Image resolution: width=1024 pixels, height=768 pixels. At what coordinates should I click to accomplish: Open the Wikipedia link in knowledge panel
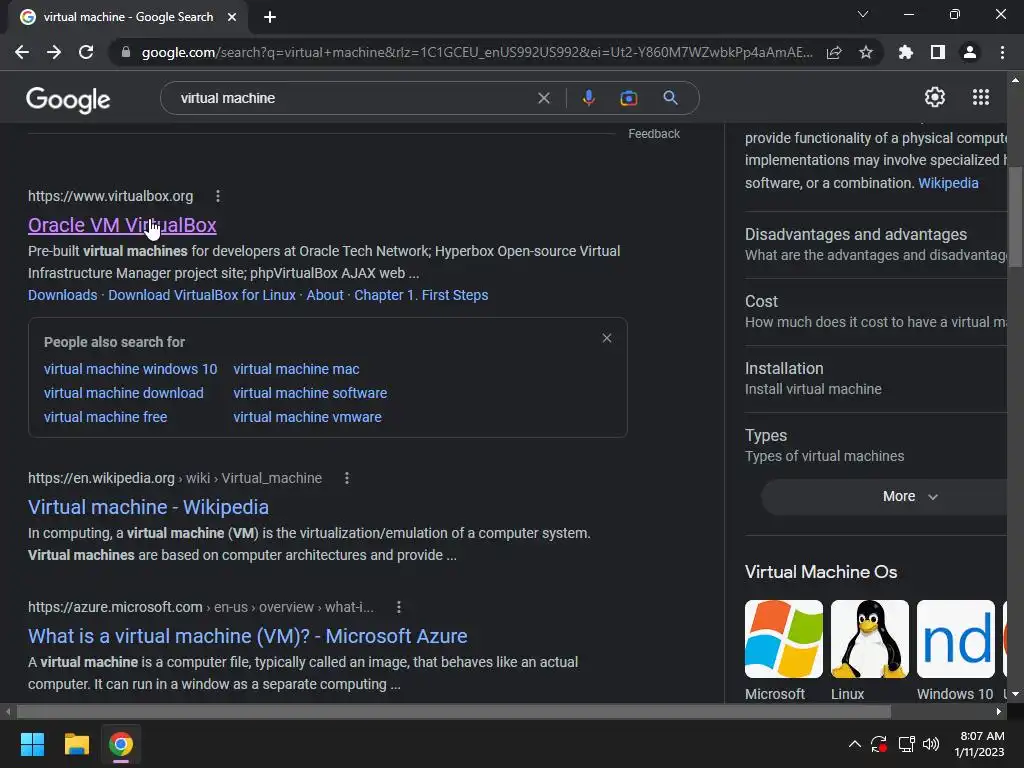tap(948, 183)
